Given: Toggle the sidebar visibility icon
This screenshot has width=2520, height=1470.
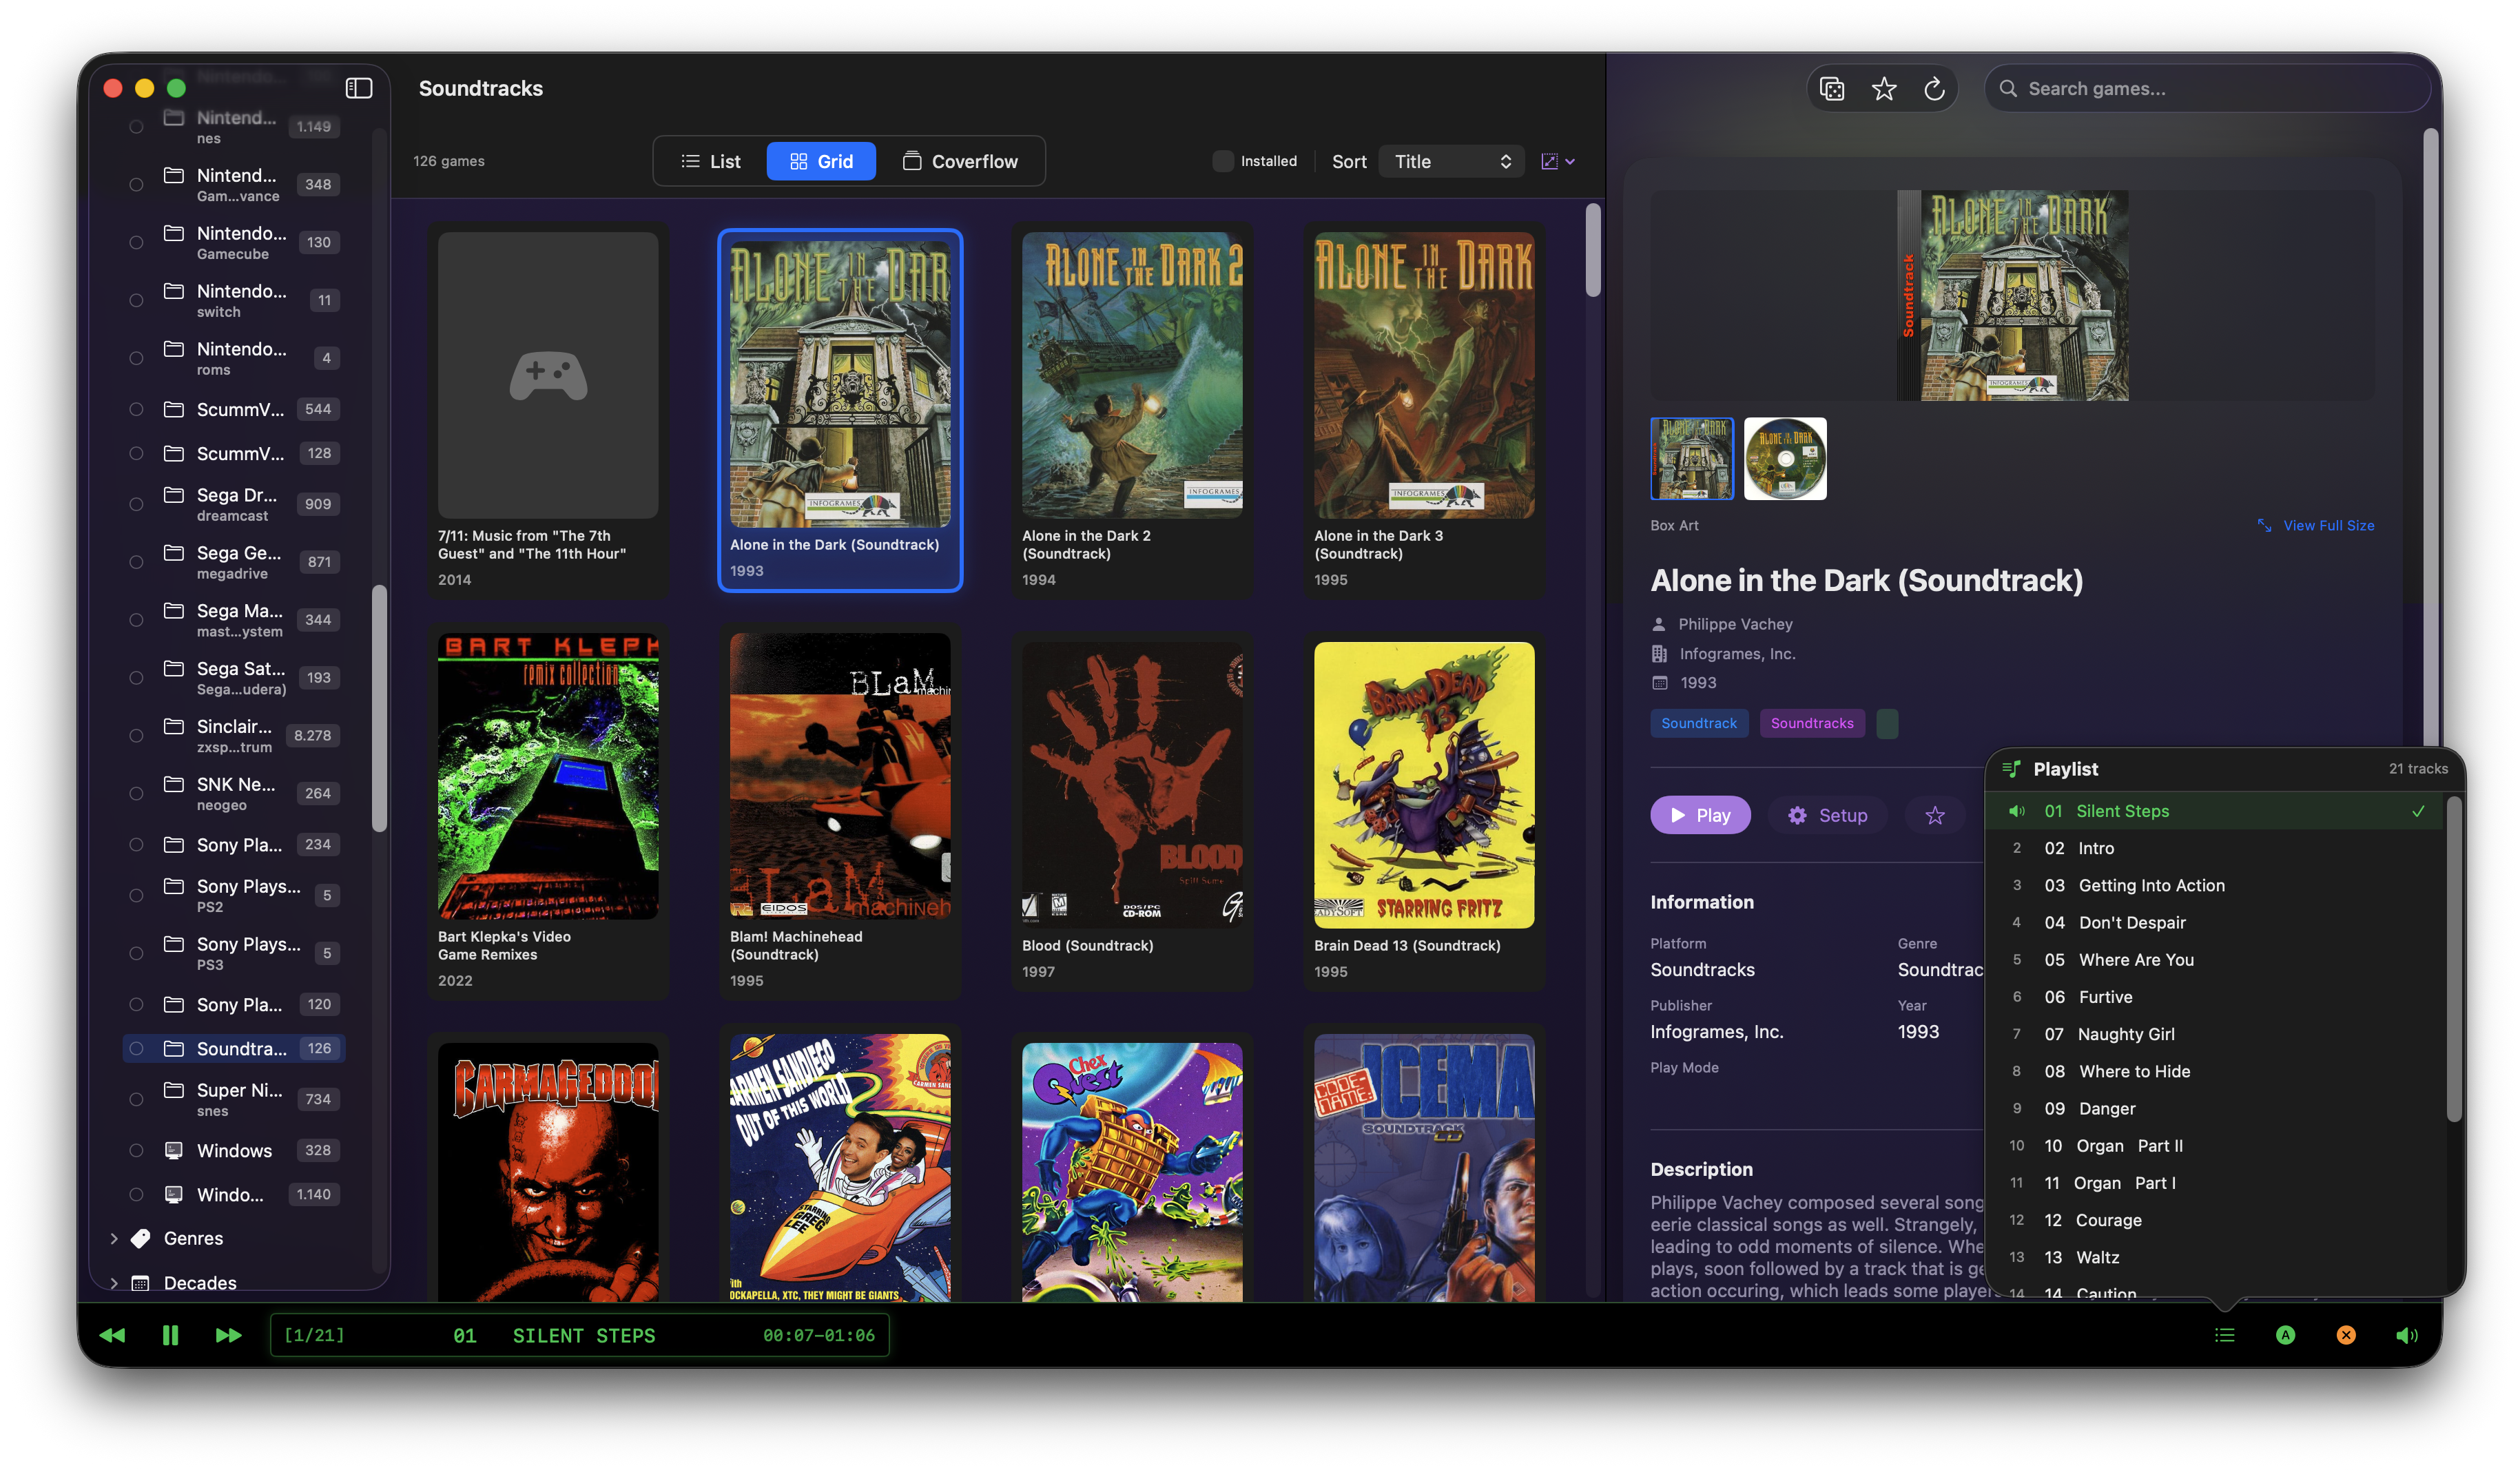Looking at the screenshot, I should coord(358,88).
